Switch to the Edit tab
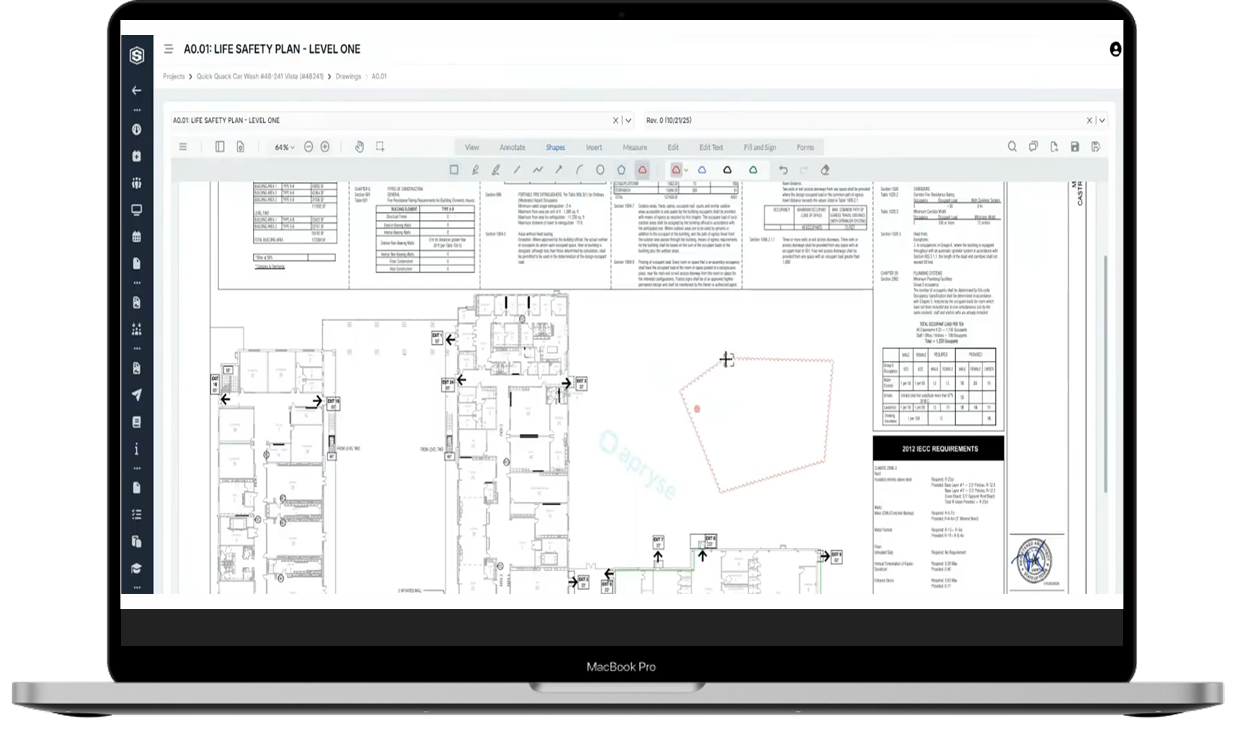Viewport: 1252px width, 746px height. (673, 147)
